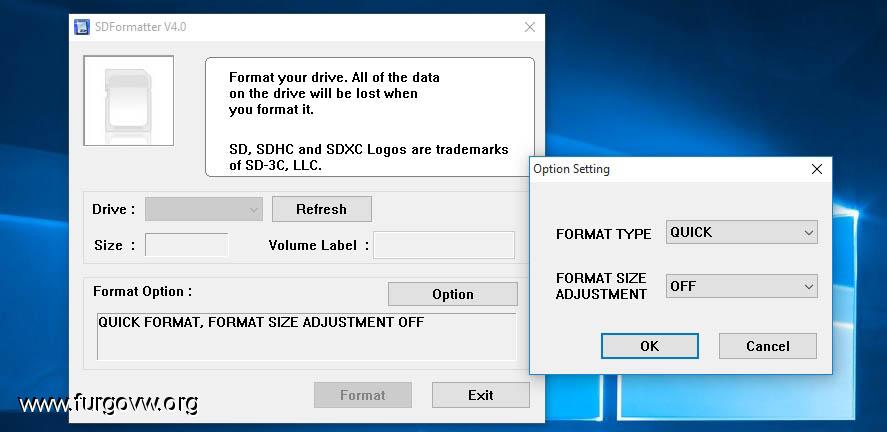This screenshot has height=432, width=887.
Task: Click the 'FORMAT TYPE' label
Action: (603, 234)
